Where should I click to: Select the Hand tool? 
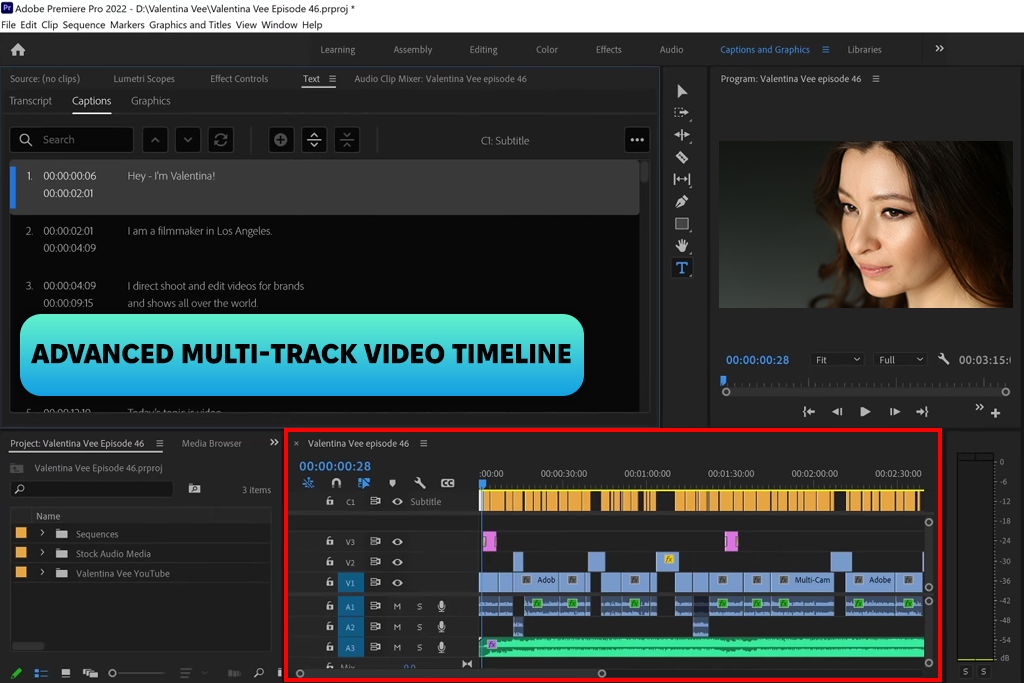(682, 246)
